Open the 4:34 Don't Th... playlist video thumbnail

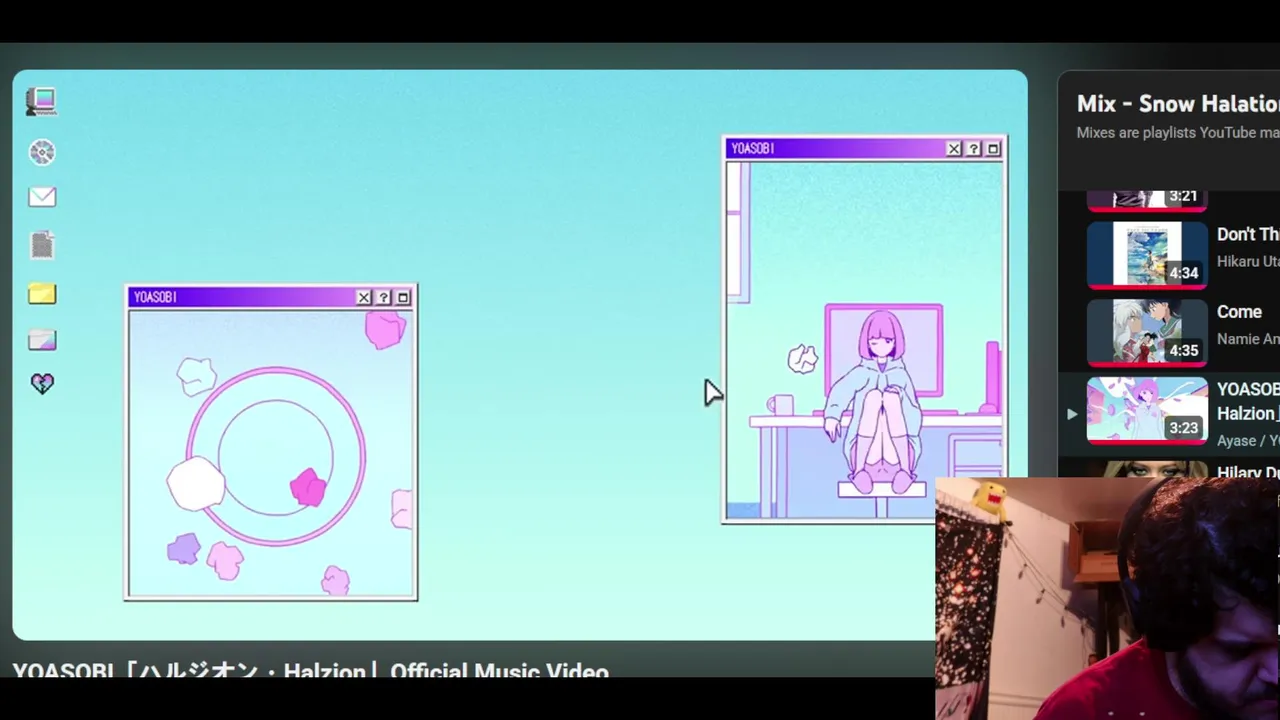point(1147,255)
